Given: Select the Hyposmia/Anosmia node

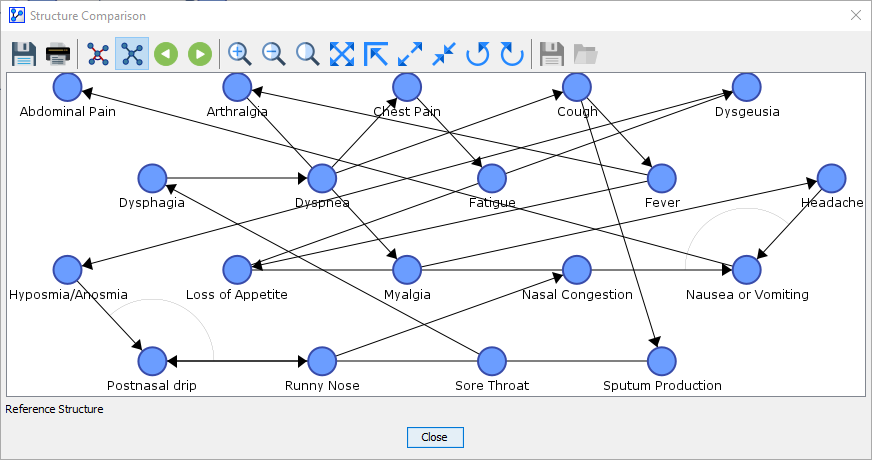Looking at the screenshot, I should (x=67, y=270).
